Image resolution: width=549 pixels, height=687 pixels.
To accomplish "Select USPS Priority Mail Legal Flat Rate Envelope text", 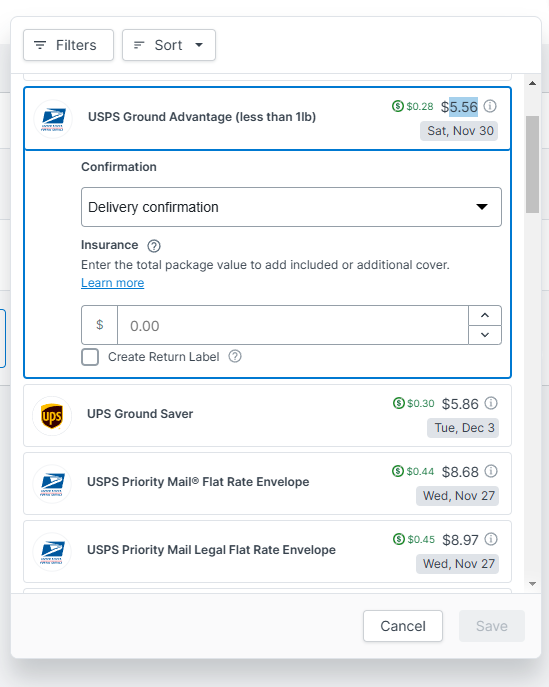I will click(x=211, y=550).
